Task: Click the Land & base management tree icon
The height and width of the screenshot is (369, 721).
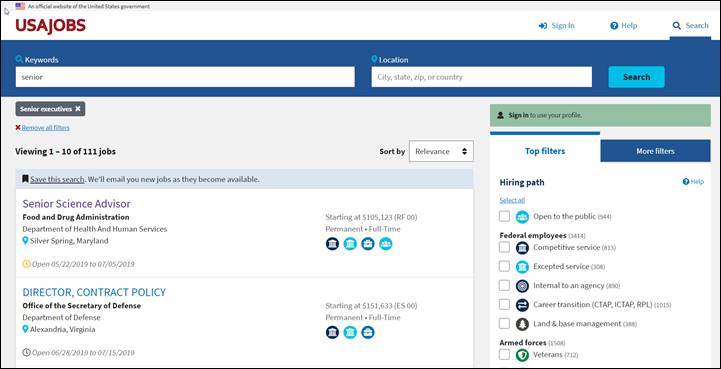Action: coord(522,324)
